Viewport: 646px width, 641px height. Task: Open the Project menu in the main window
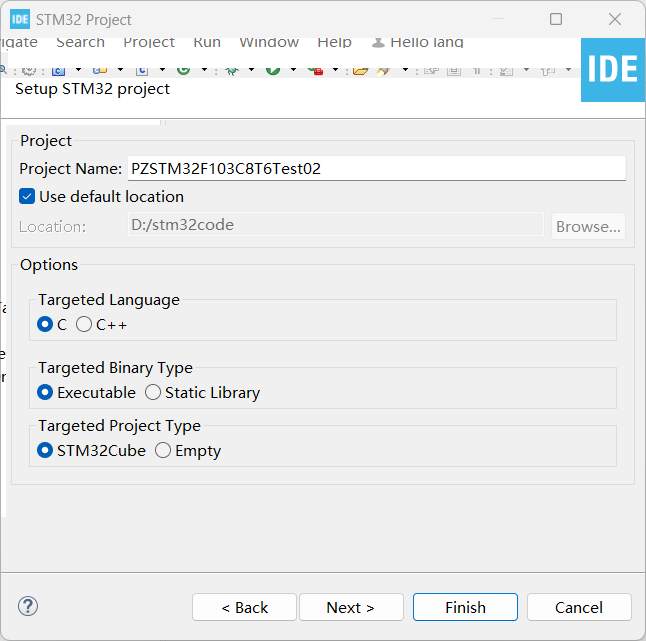[x=149, y=42]
